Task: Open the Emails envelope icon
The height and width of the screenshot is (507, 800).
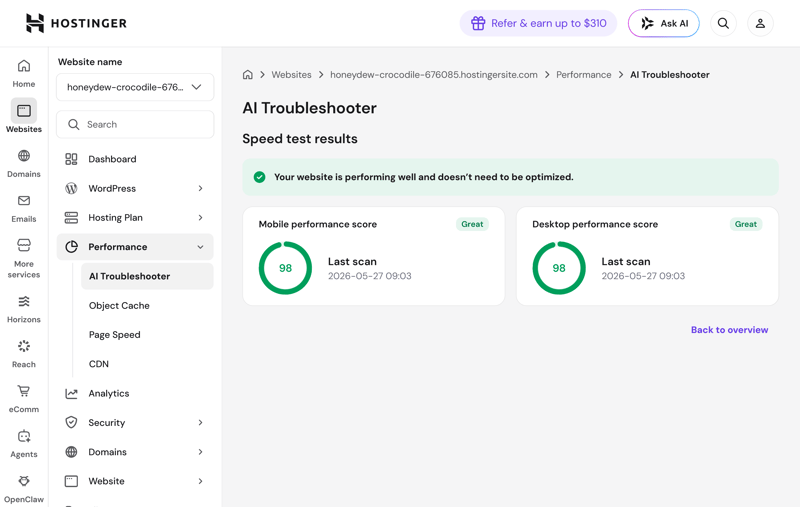Action: (24, 200)
